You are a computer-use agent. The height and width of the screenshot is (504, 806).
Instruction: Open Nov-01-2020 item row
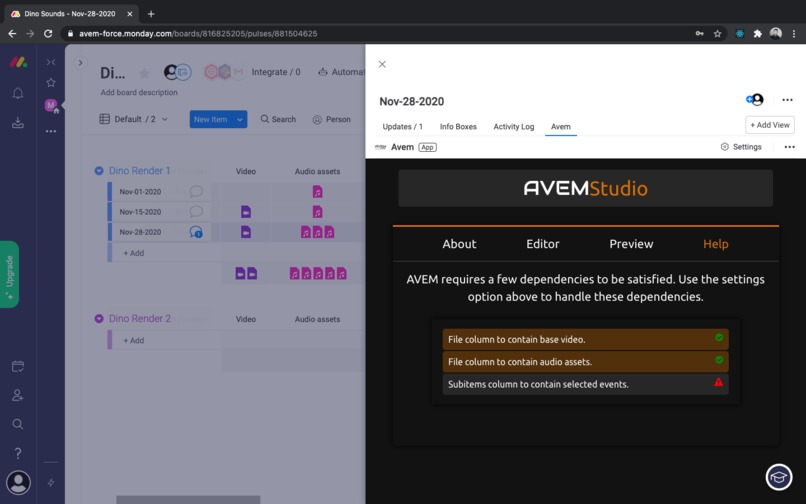click(140, 191)
